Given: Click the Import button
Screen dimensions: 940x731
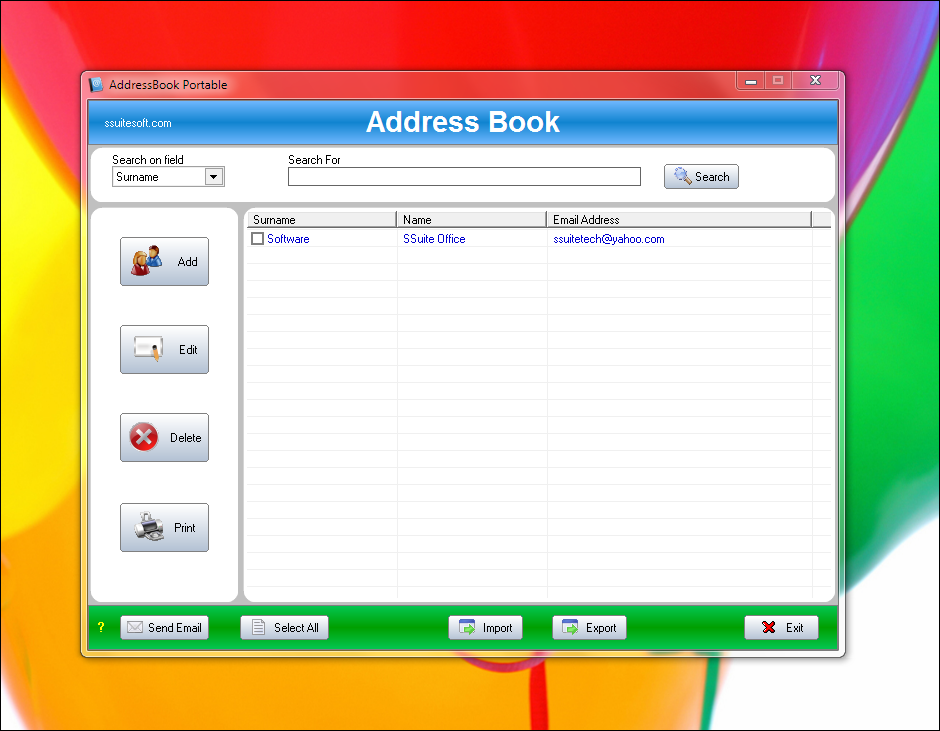Looking at the screenshot, I should click(486, 628).
